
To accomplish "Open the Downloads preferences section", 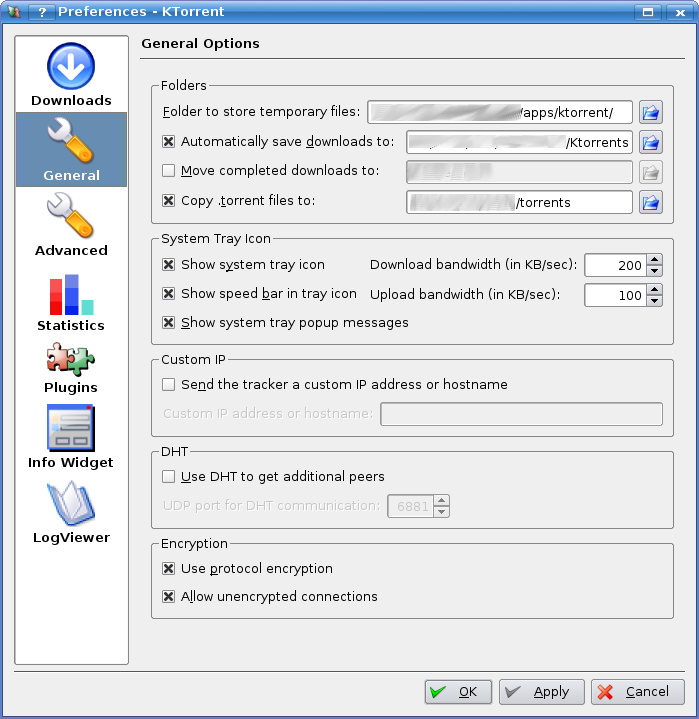I will [71, 75].
